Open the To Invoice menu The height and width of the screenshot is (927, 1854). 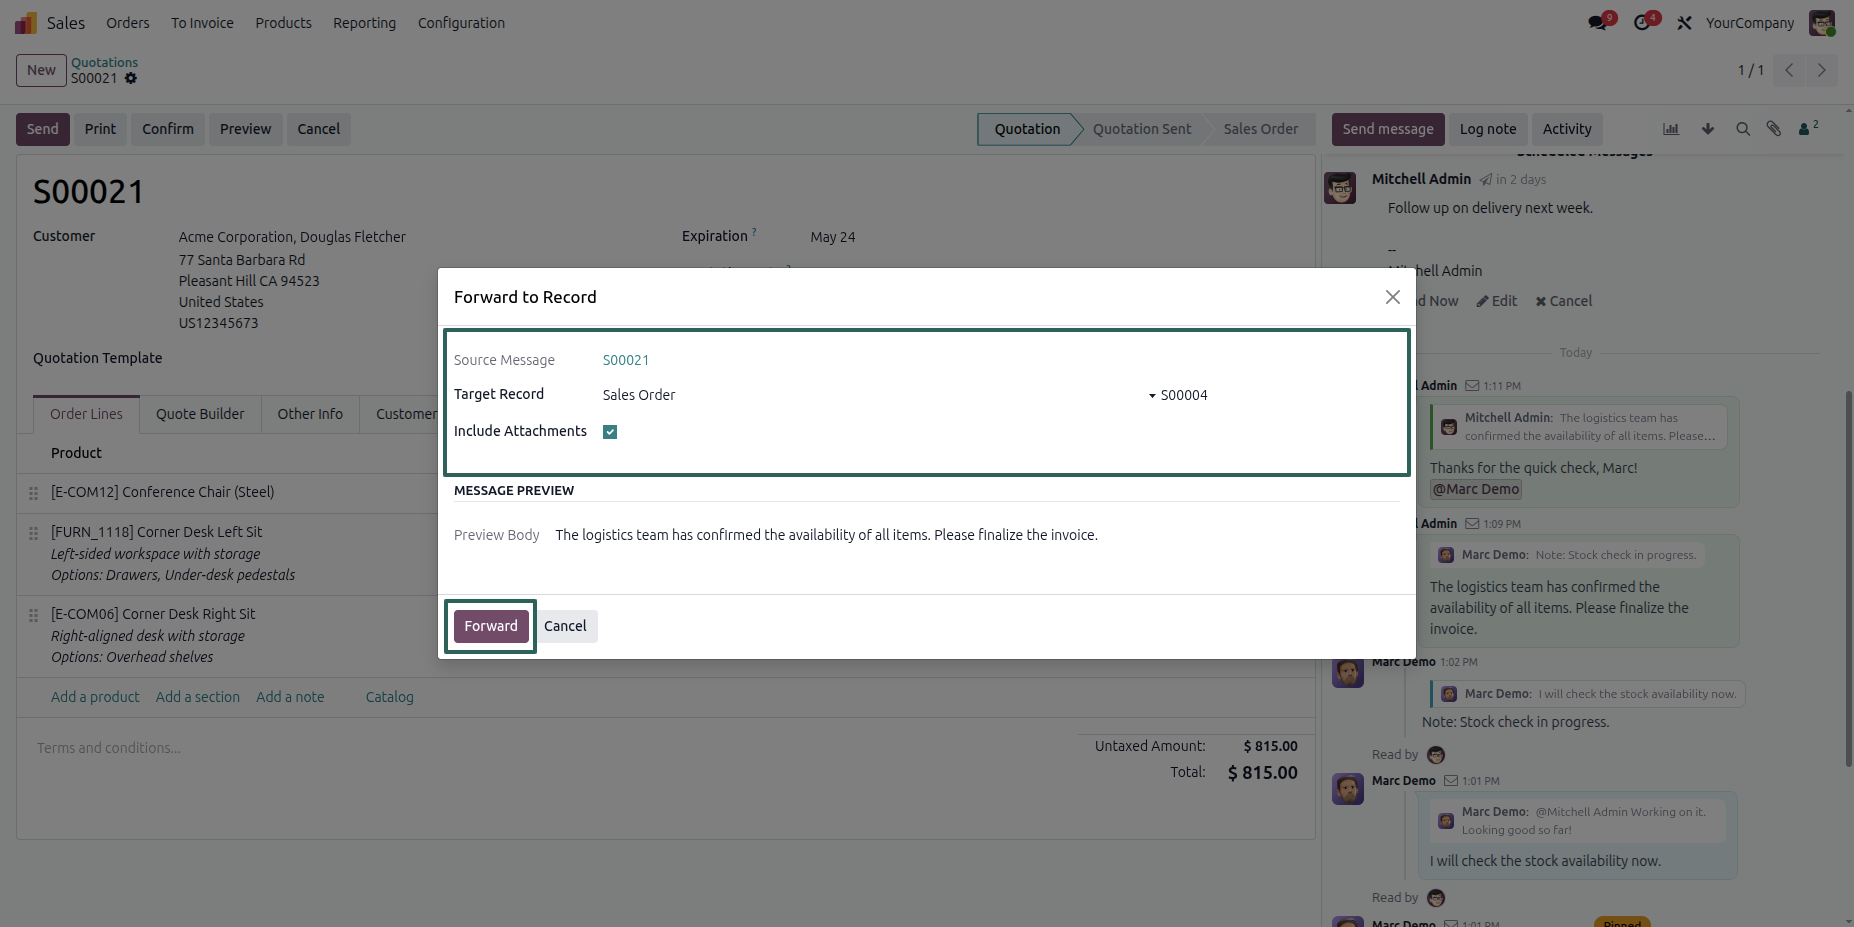tap(202, 23)
